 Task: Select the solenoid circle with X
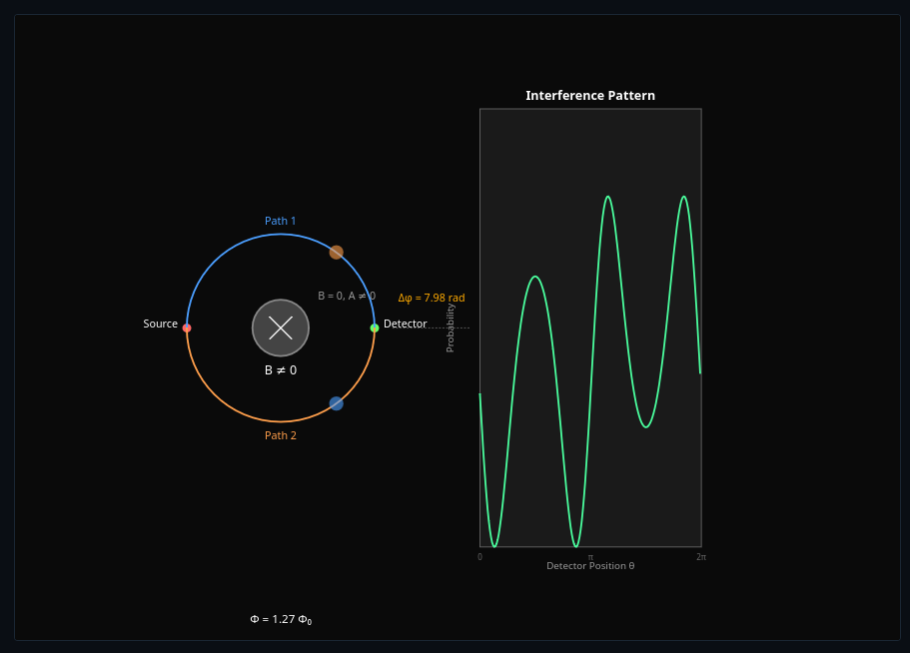[x=281, y=328]
